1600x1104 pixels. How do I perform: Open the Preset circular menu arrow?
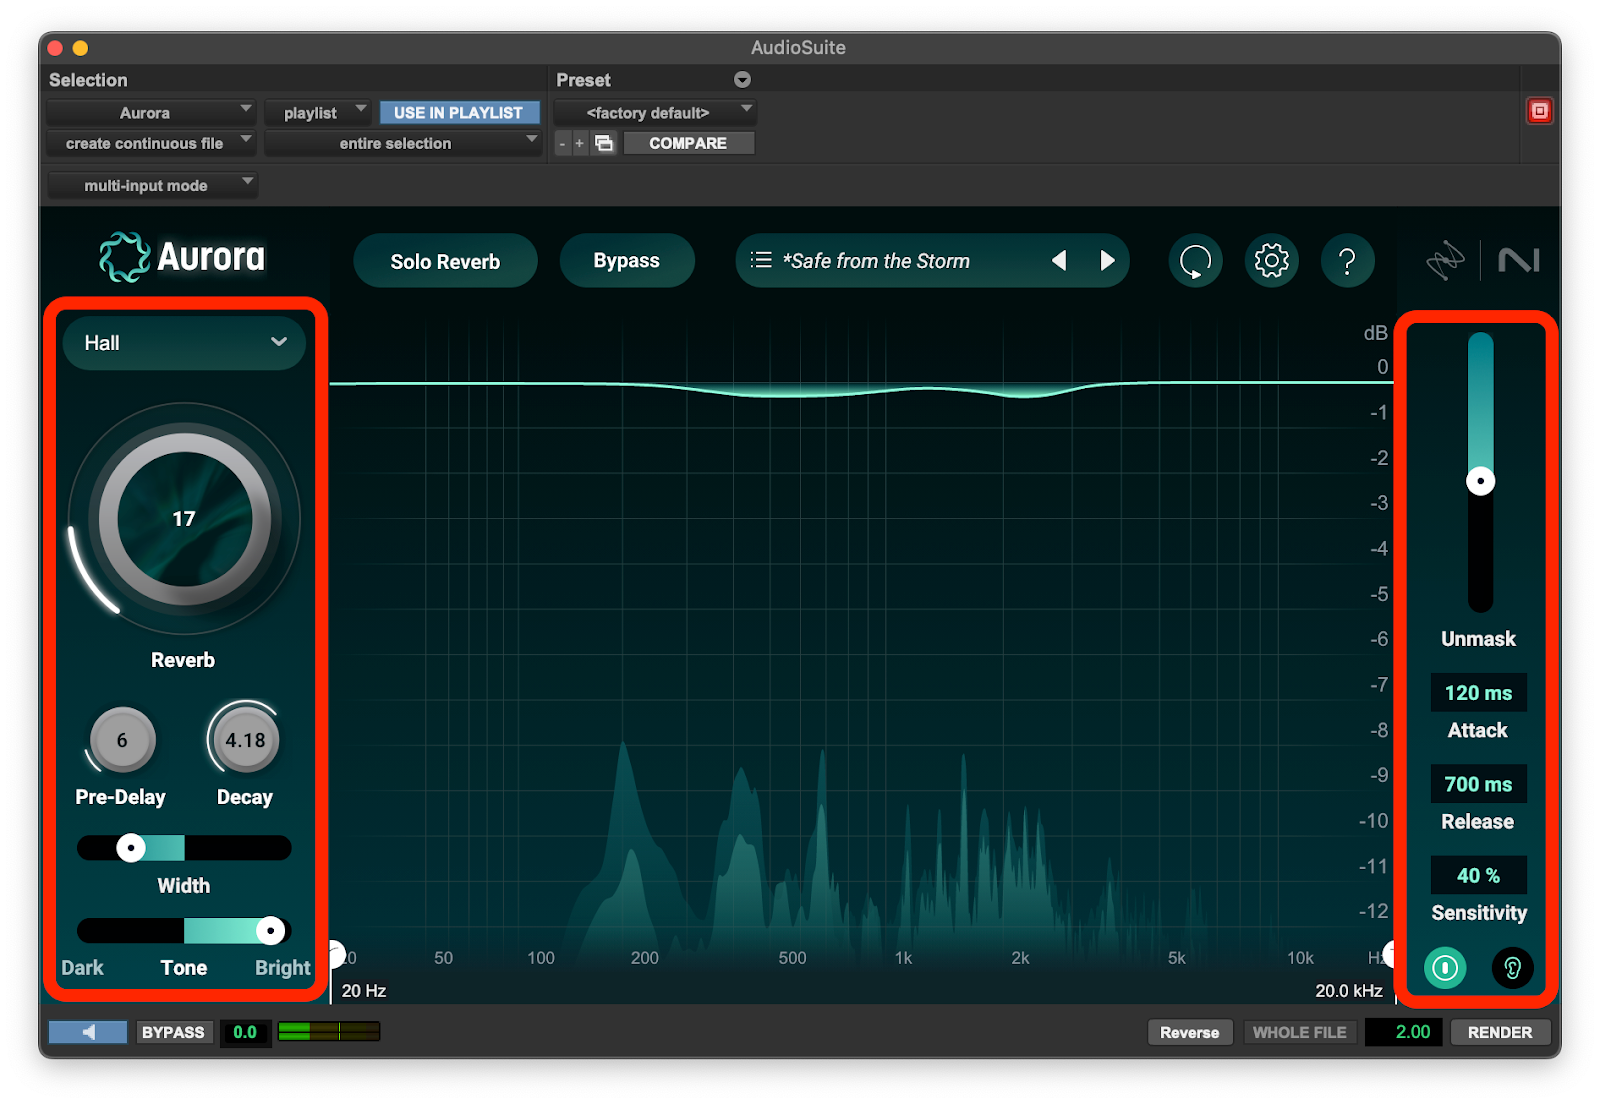coord(742,80)
